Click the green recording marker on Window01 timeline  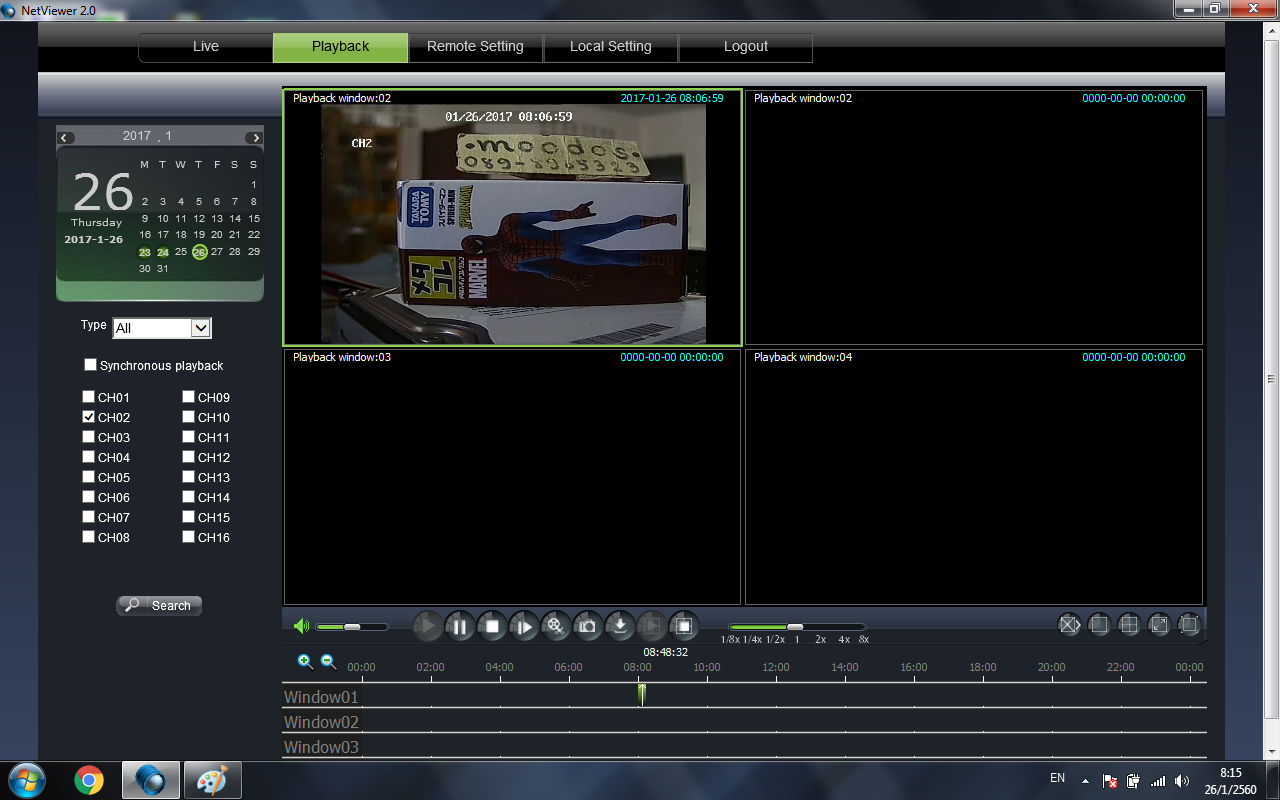(x=641, y=694)
